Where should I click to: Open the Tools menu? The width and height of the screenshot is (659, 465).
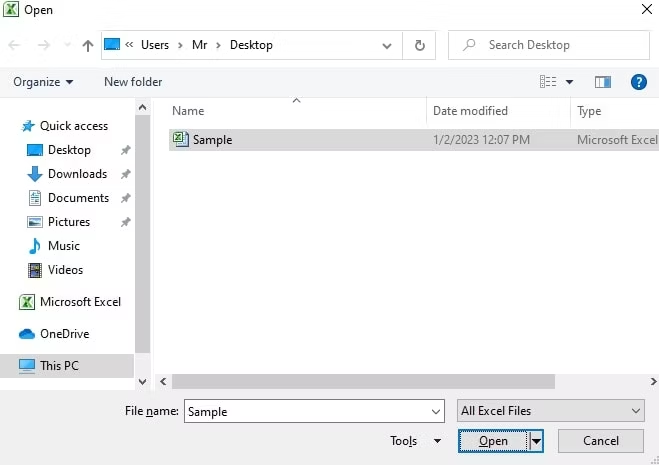tap(415, 441)
